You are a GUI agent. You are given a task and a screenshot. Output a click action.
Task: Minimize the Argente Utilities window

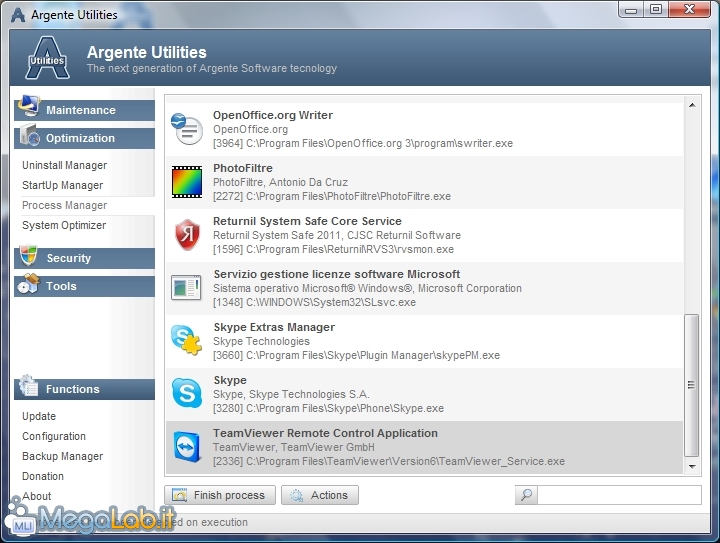[x=631, y=10]
